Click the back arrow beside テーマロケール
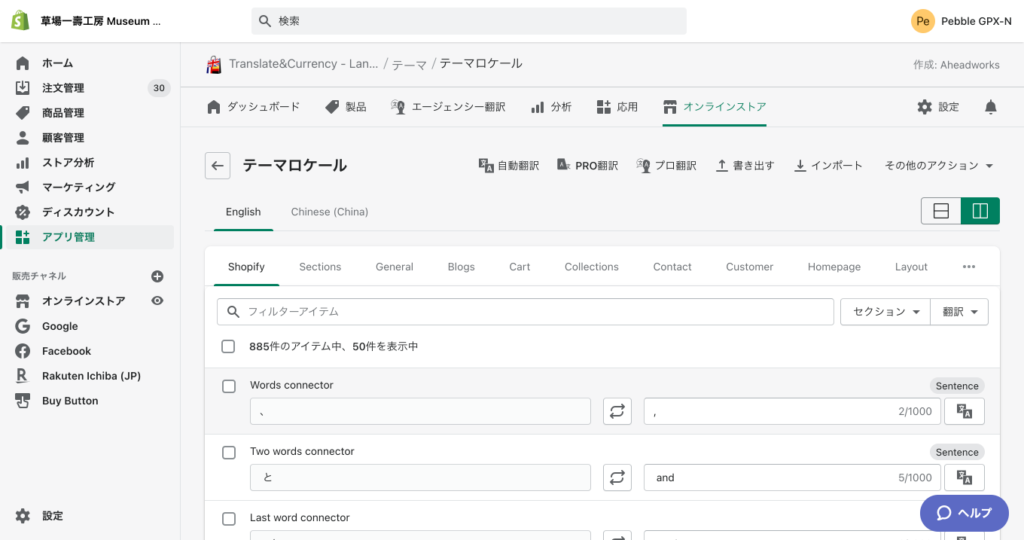This screenshot has width=1024, height=540. tap(218, 166)
